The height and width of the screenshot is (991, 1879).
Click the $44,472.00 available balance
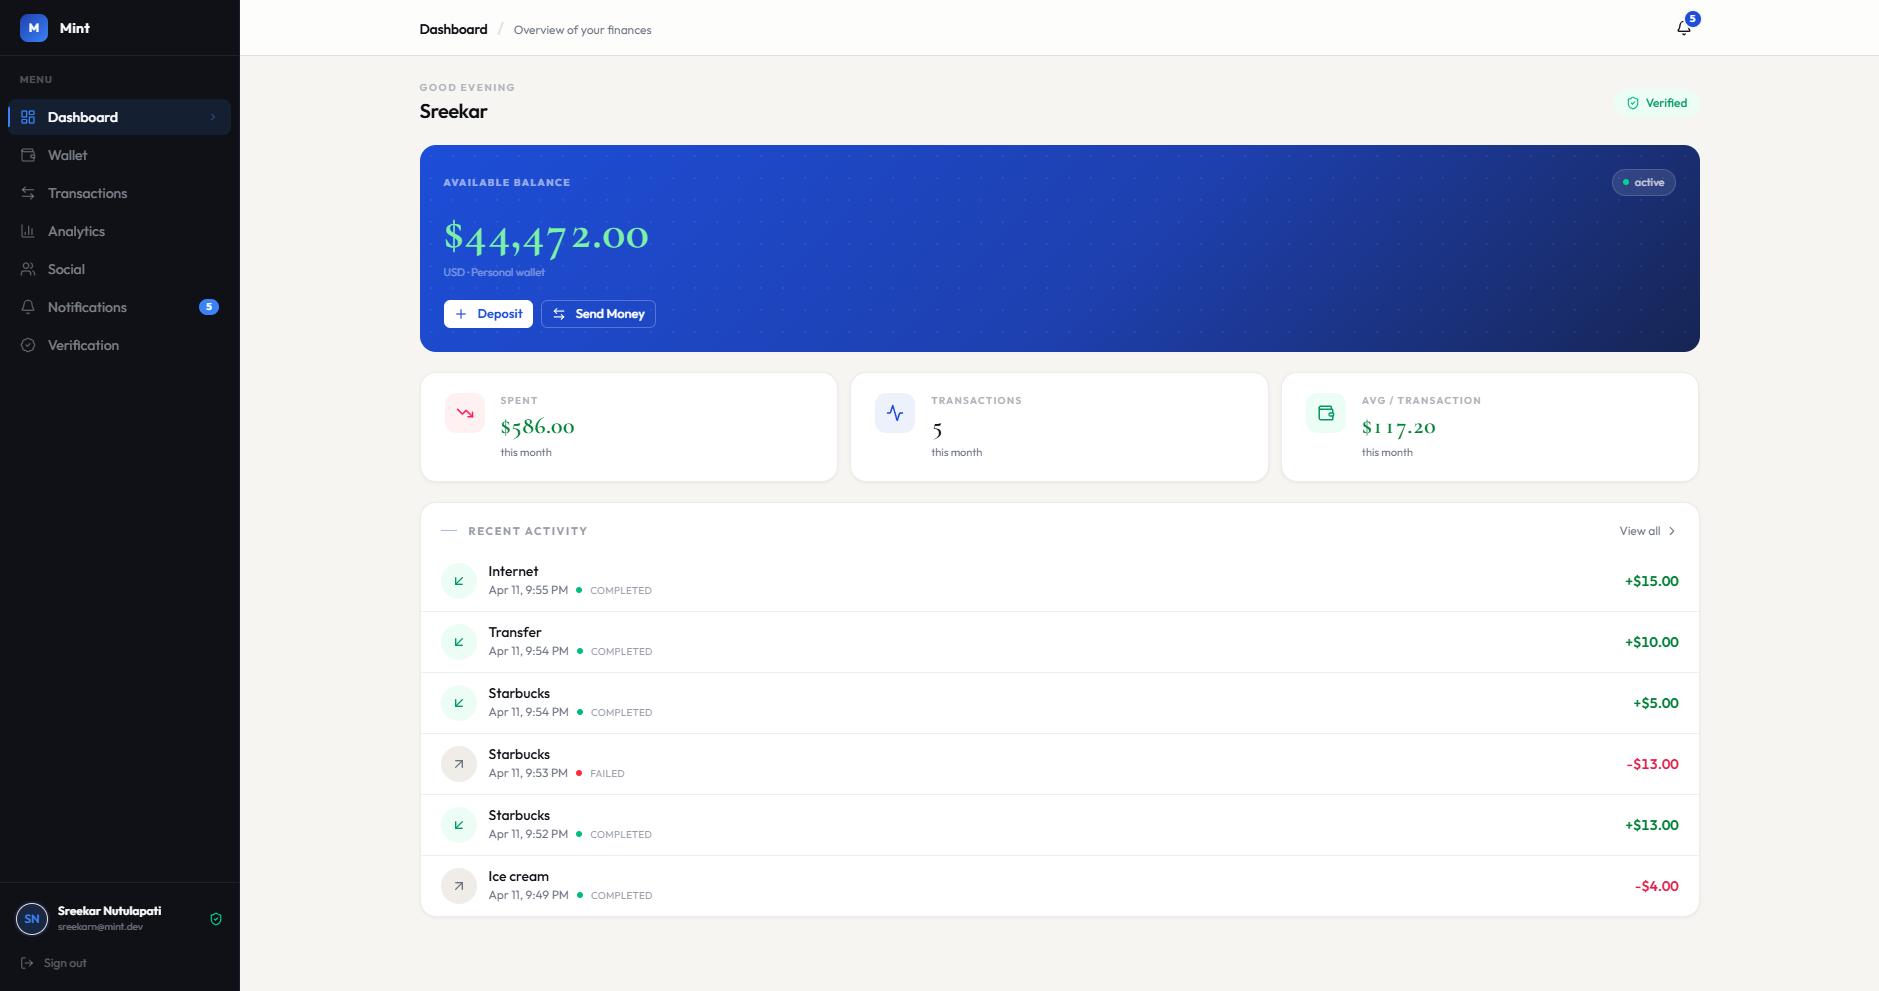tap(546, 238)
